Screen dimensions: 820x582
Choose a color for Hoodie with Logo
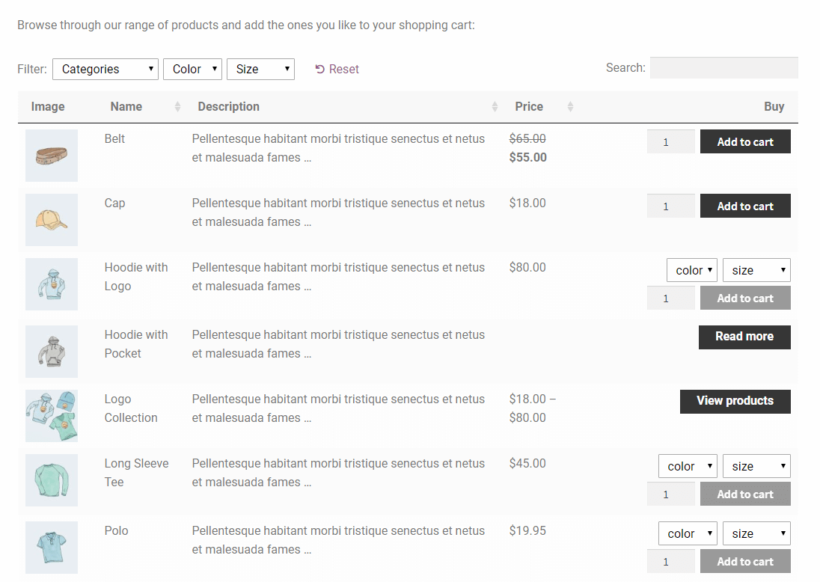(691, 269)
